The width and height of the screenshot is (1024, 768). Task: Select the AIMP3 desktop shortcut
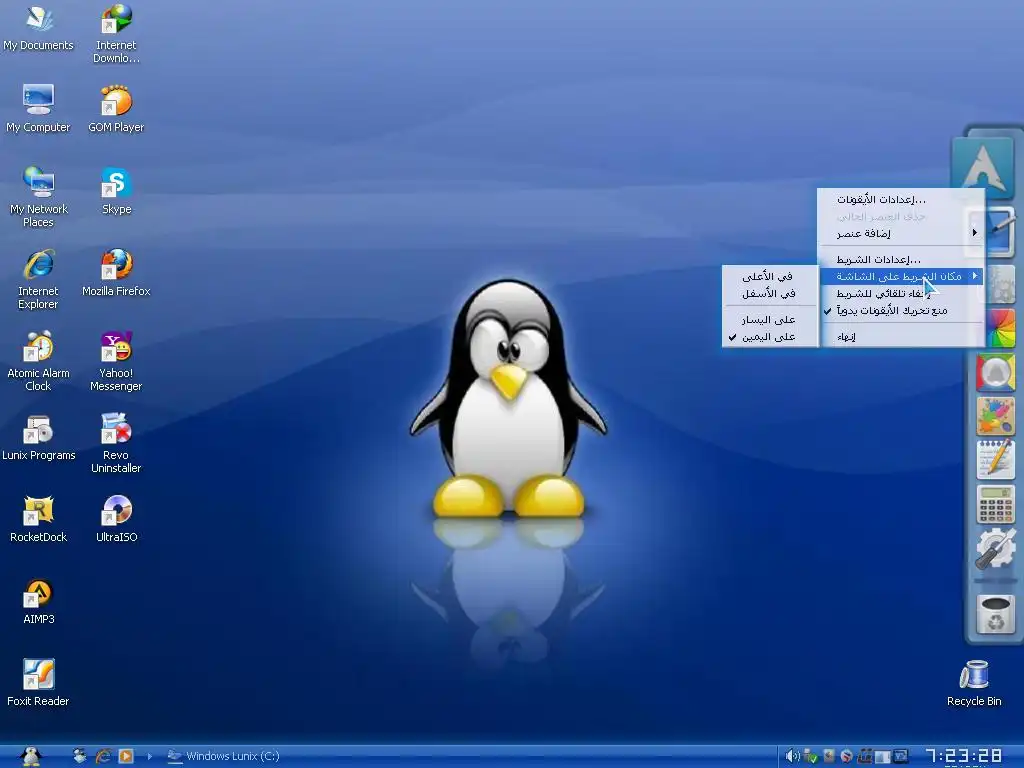click(x=39, y=601)
